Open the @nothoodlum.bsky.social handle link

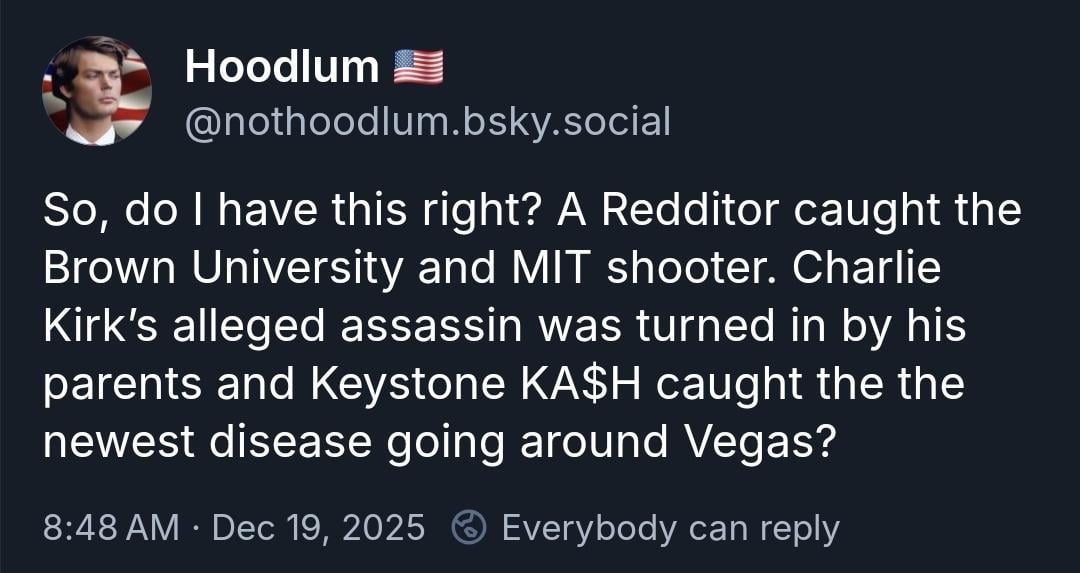tap(428, 122)
